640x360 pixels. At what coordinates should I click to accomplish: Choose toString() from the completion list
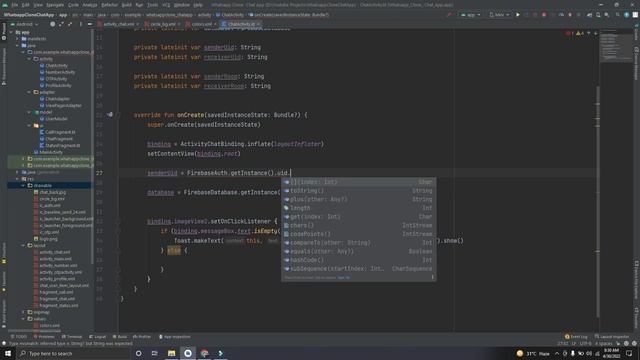pos(358,191)
